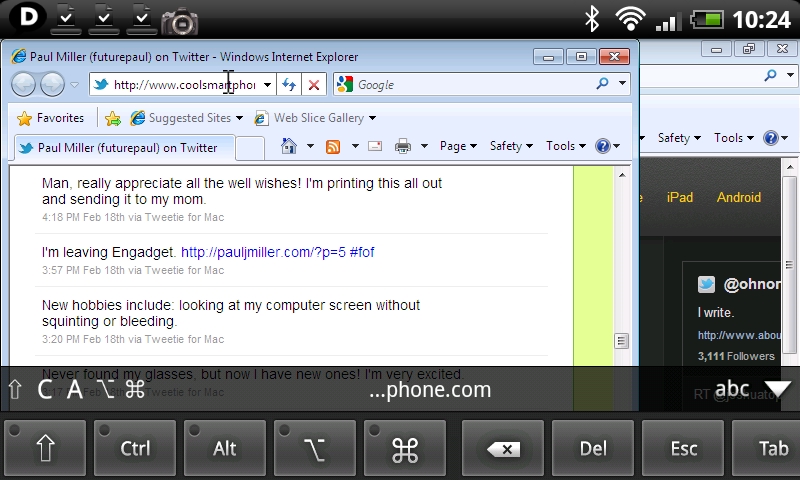Toggle the Shift arrow key
This screenshot has height=480, width=800.
tap(45, 448)
